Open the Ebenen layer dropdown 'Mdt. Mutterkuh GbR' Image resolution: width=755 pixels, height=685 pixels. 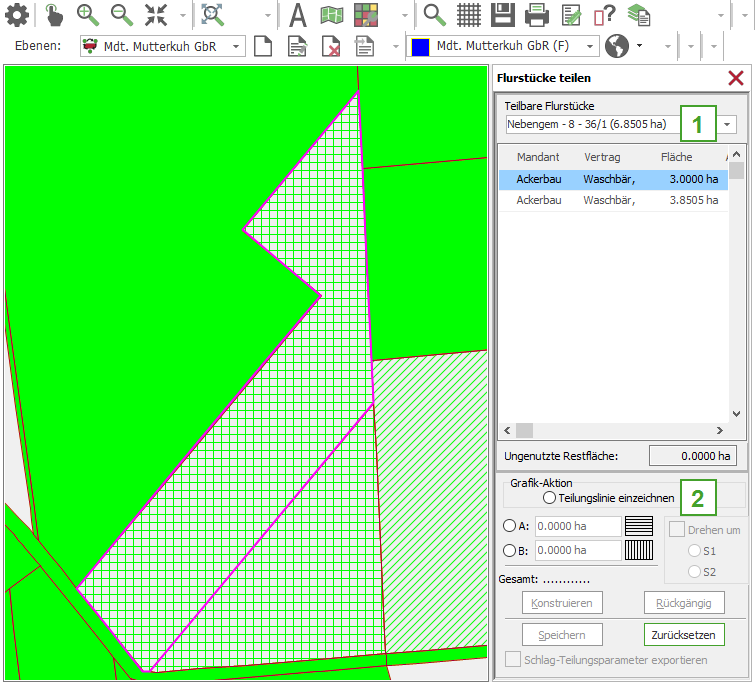(236, 46)
